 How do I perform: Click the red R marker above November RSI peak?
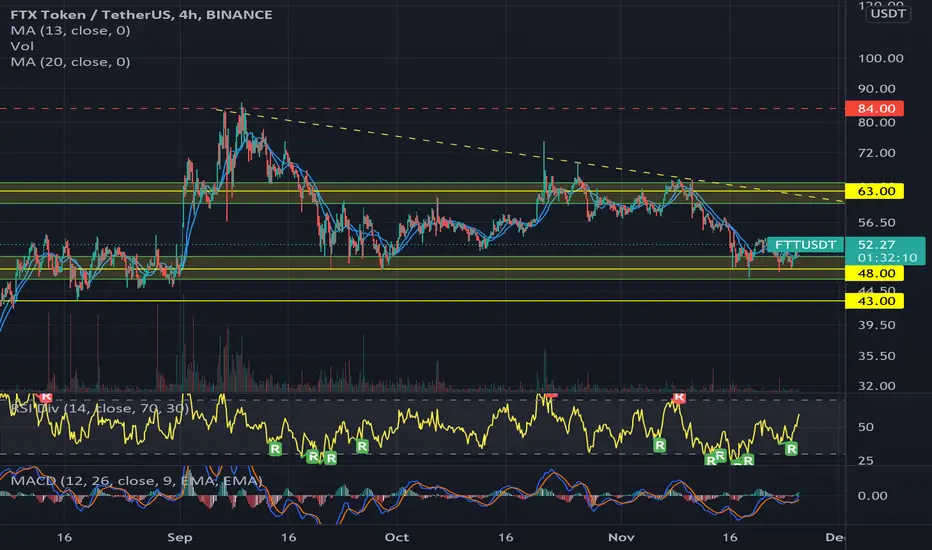click(679, 397)
